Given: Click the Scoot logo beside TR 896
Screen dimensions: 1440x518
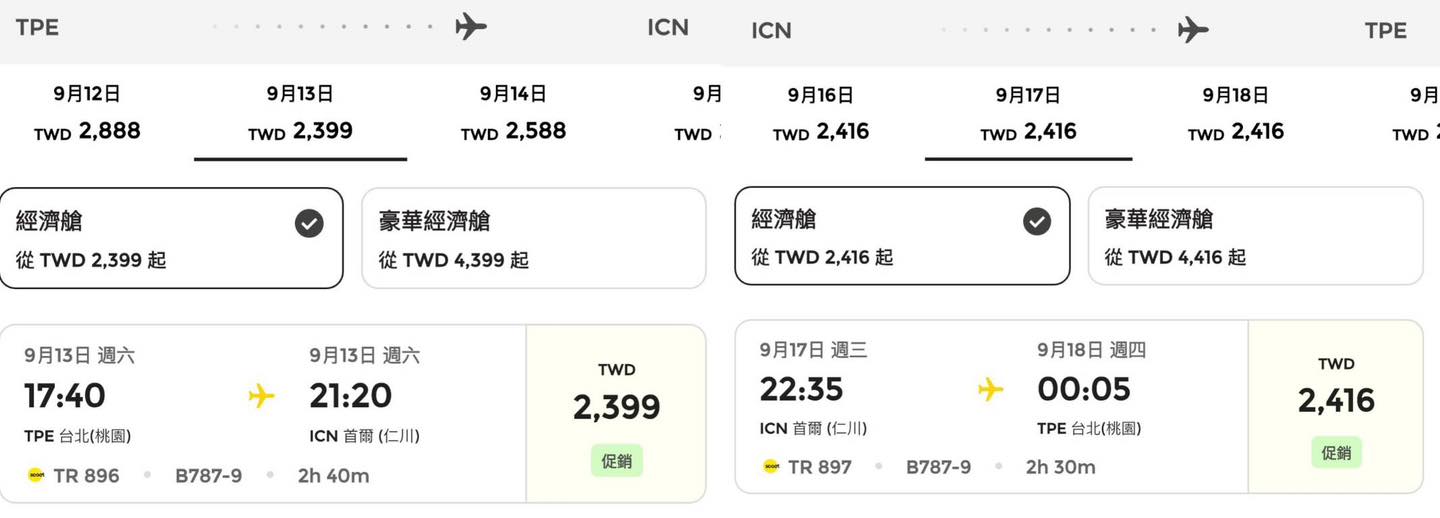Looking at the screenshot, I should (36, 476).
